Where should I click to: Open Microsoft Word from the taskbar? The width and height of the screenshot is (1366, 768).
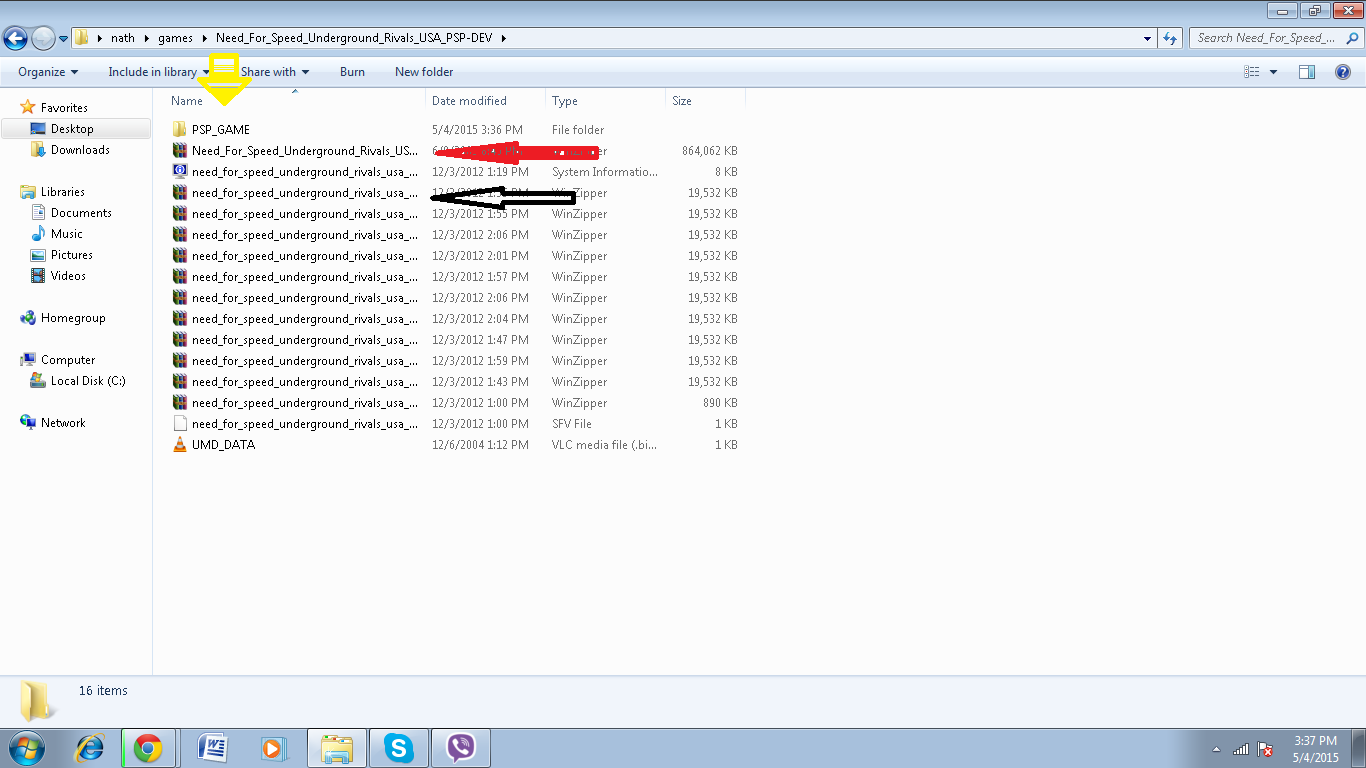click(213, 748)
